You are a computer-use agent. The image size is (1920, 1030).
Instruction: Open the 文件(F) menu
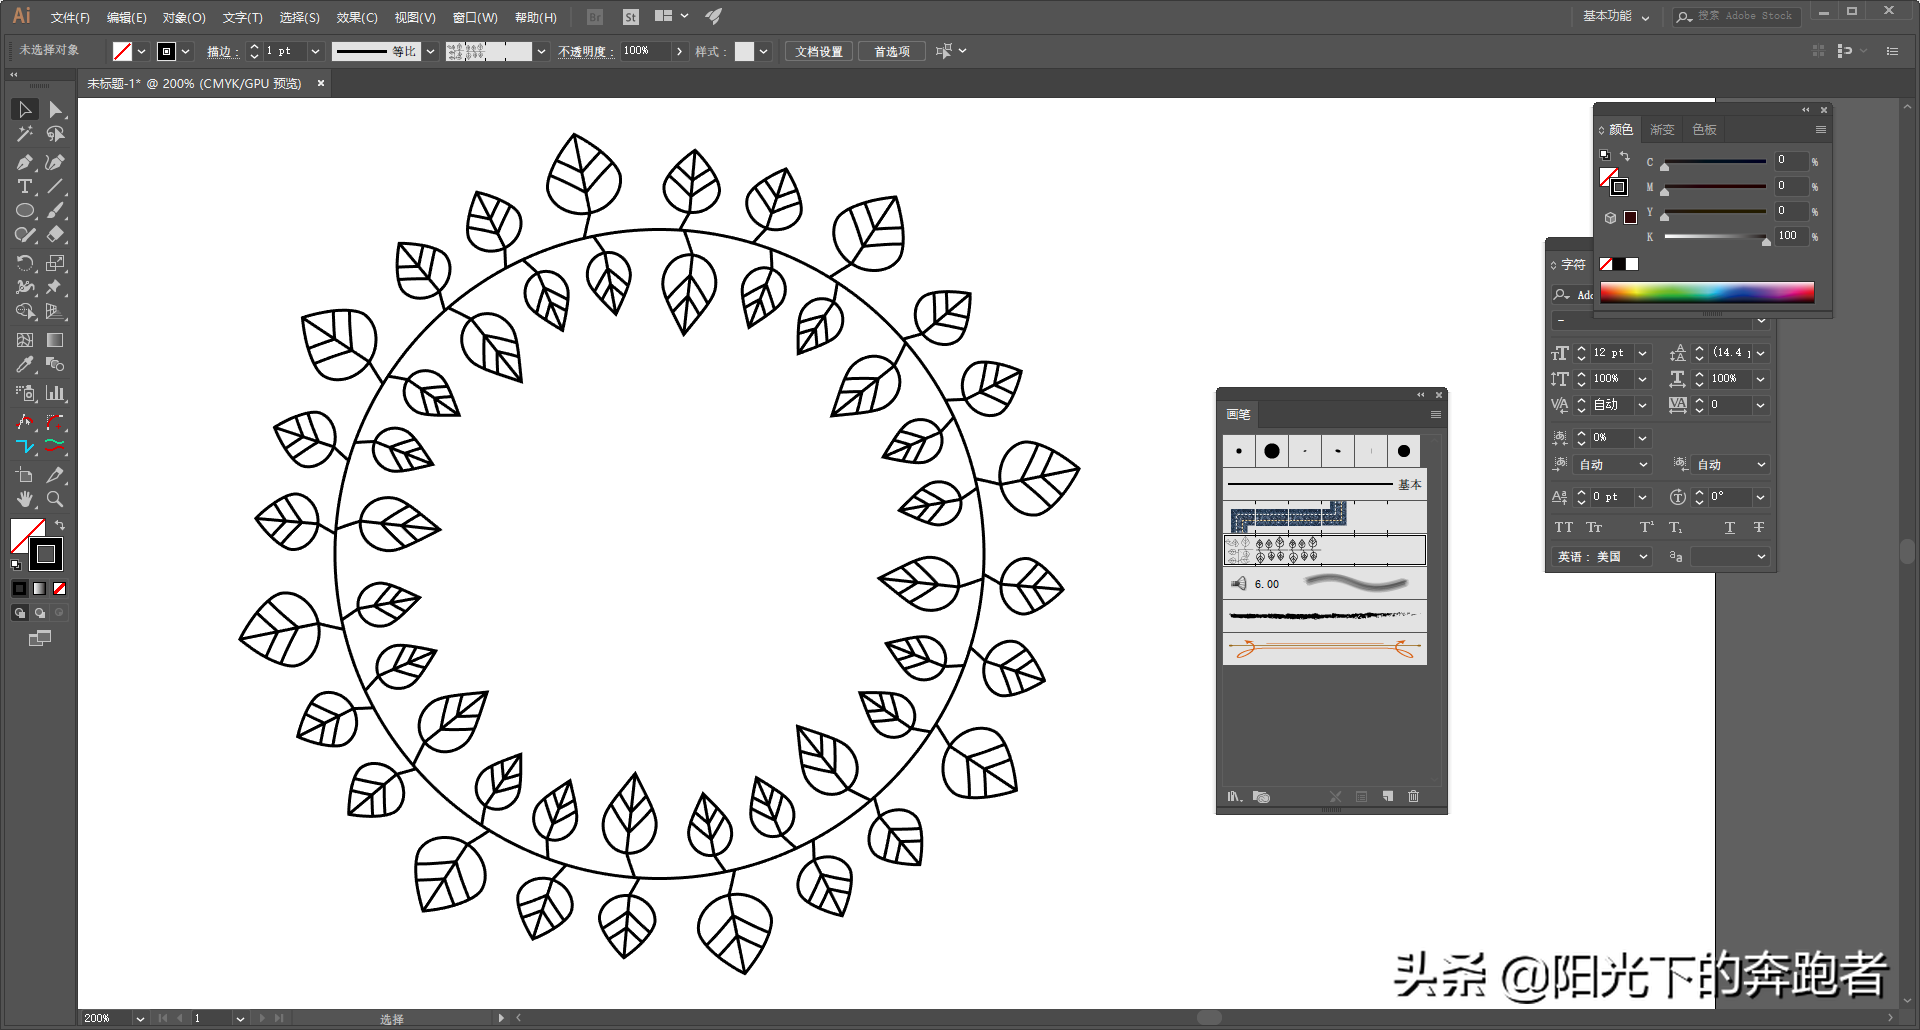point(70,17)
